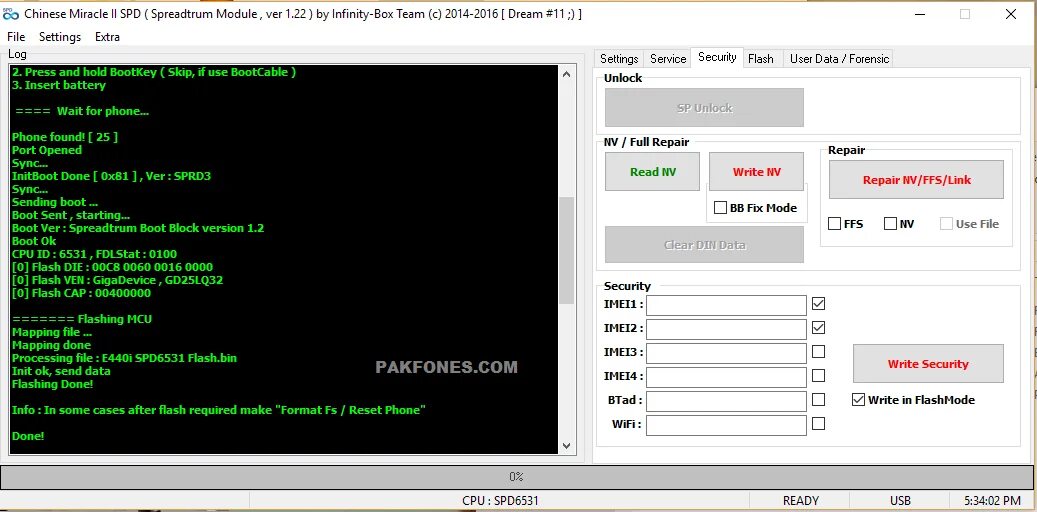Screen dimensions: 1037x512
Task: Check the IMEI4 checkbox
Action: tap(818, 376)
